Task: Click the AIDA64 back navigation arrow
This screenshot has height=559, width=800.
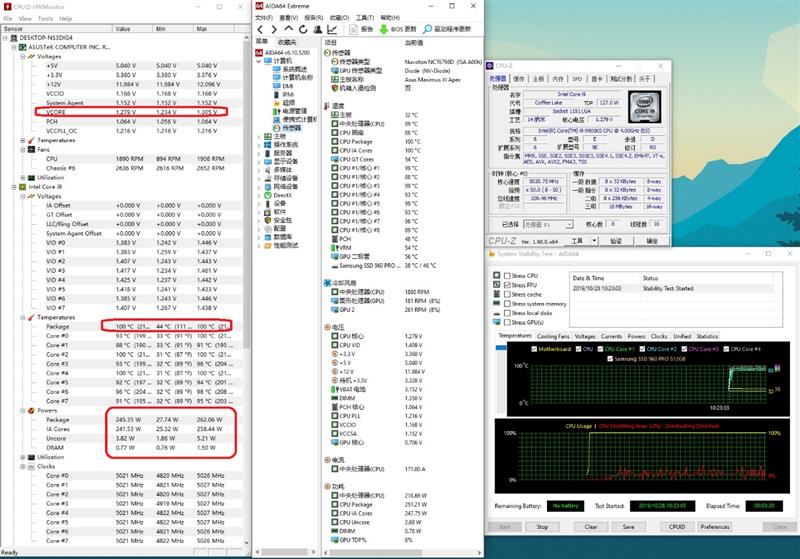Action: pos(261,30)
